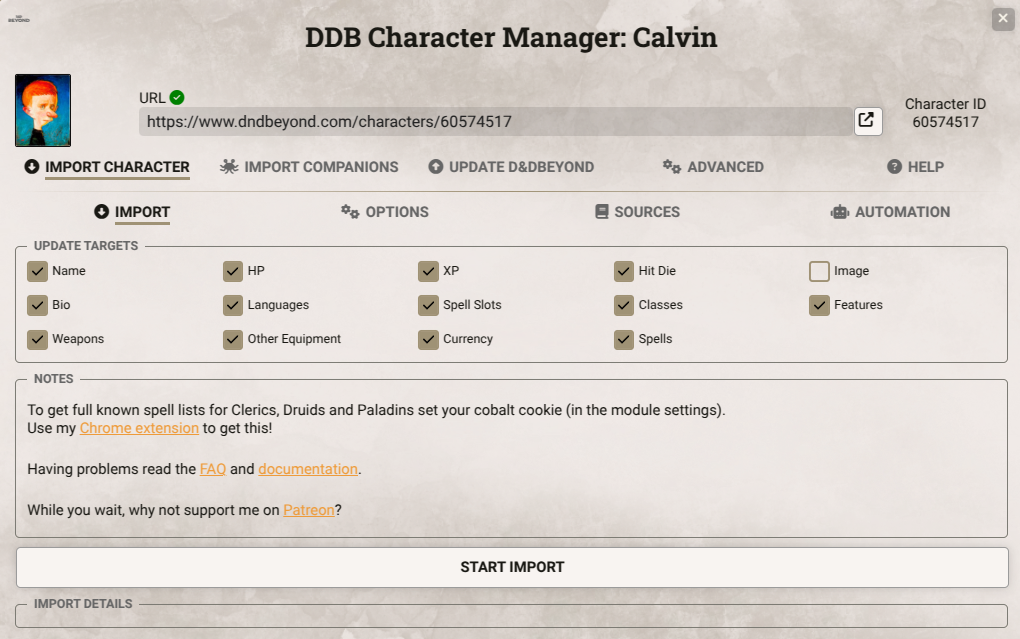Screen dimensions: 1020x639
Task: Click the 'URL' label text
Action: (x=152, y=98)
